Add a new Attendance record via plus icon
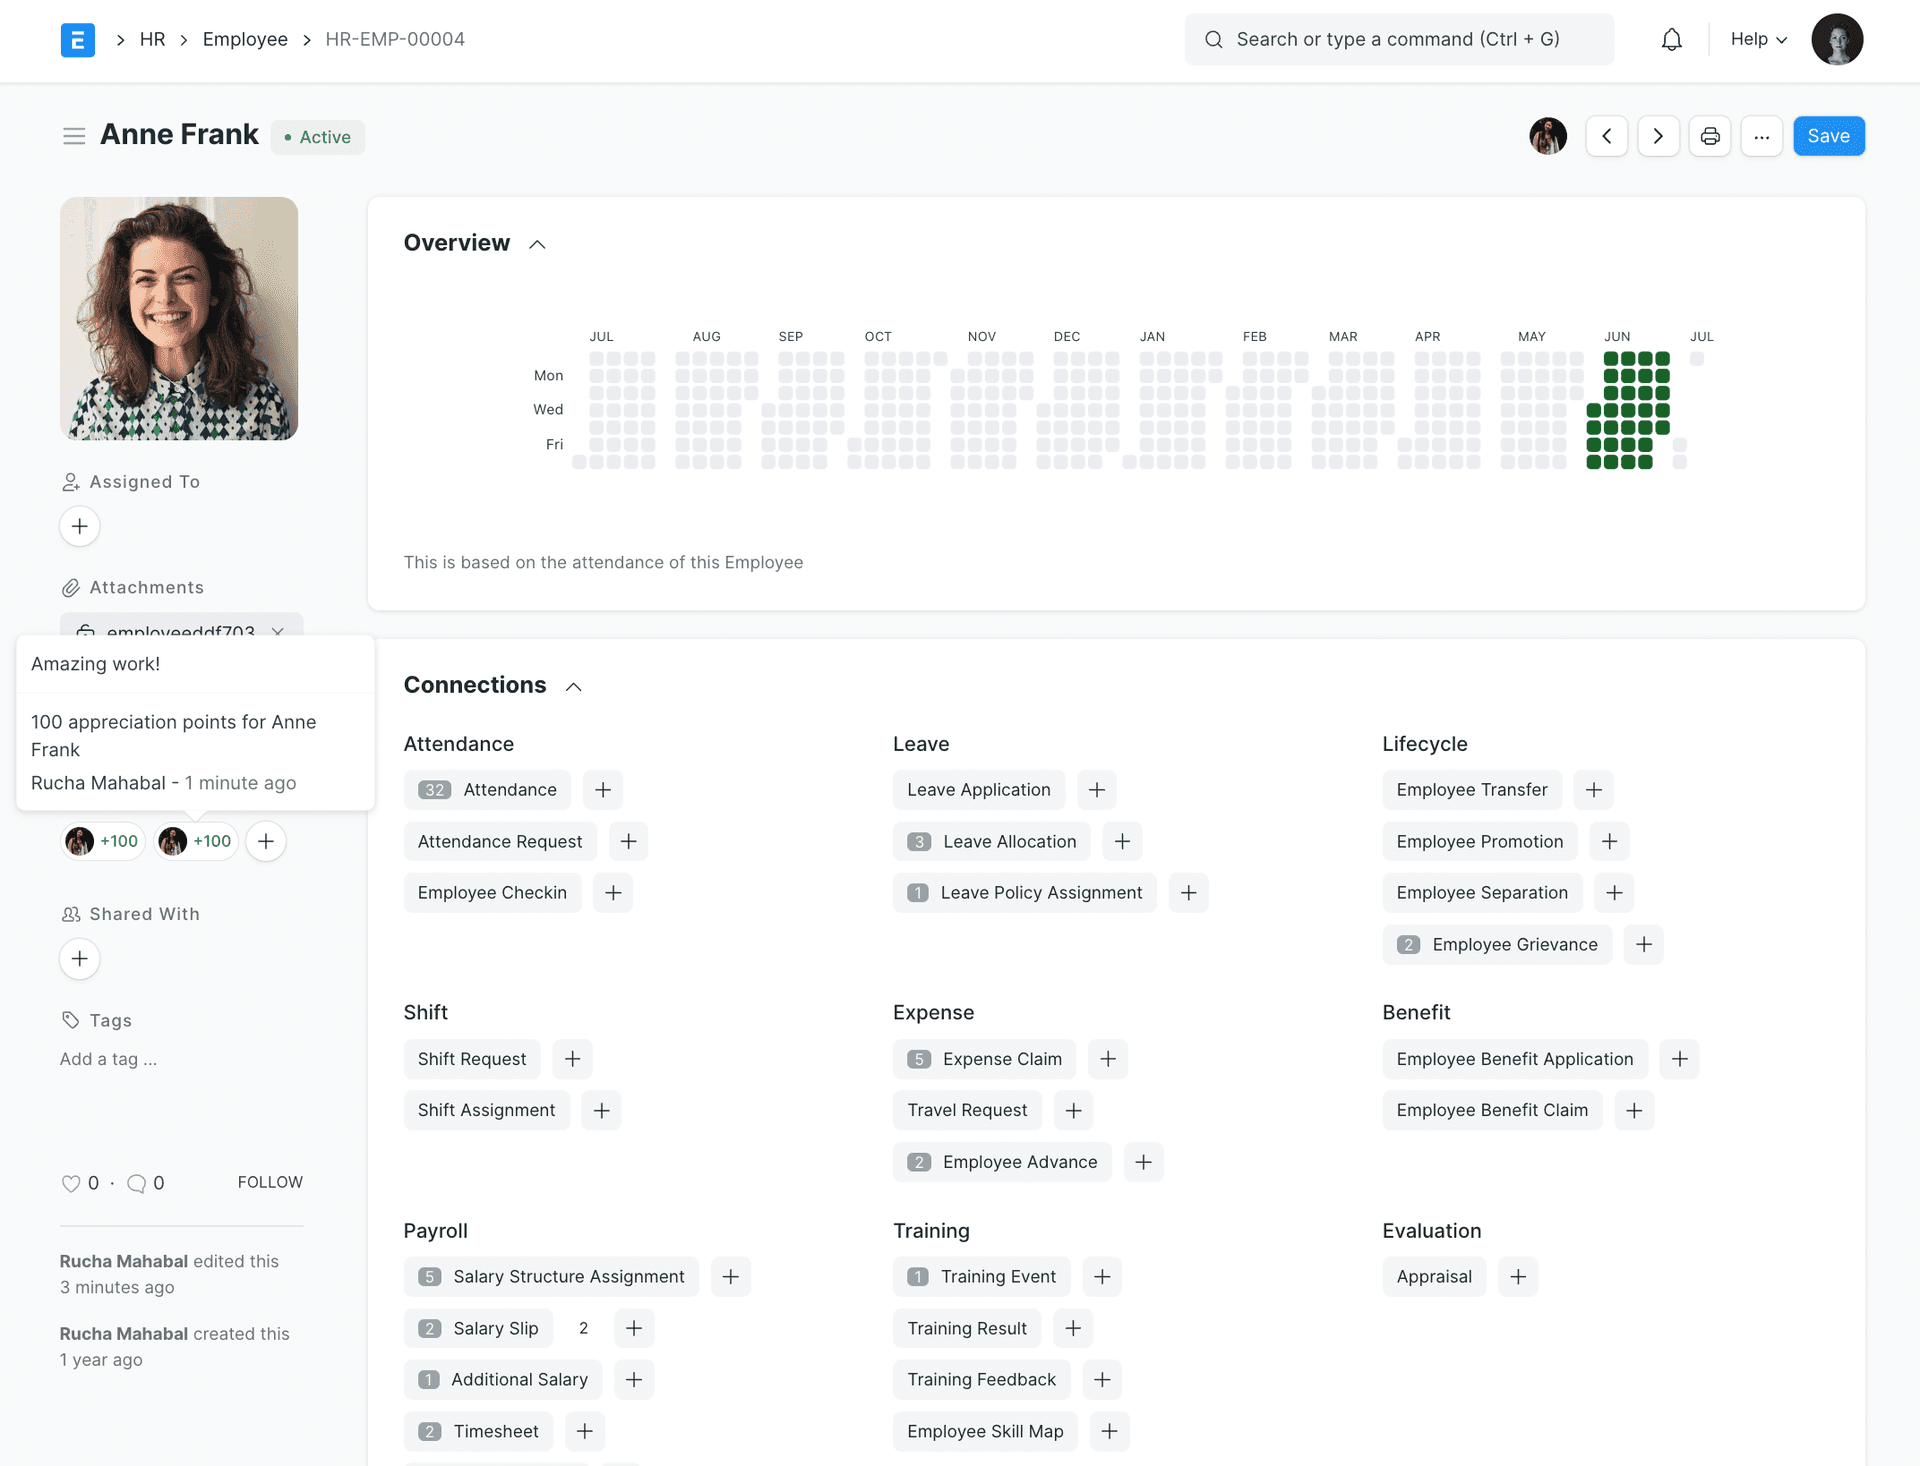The width and height of the screenshot is (1920, 1466). click(602, 789)
